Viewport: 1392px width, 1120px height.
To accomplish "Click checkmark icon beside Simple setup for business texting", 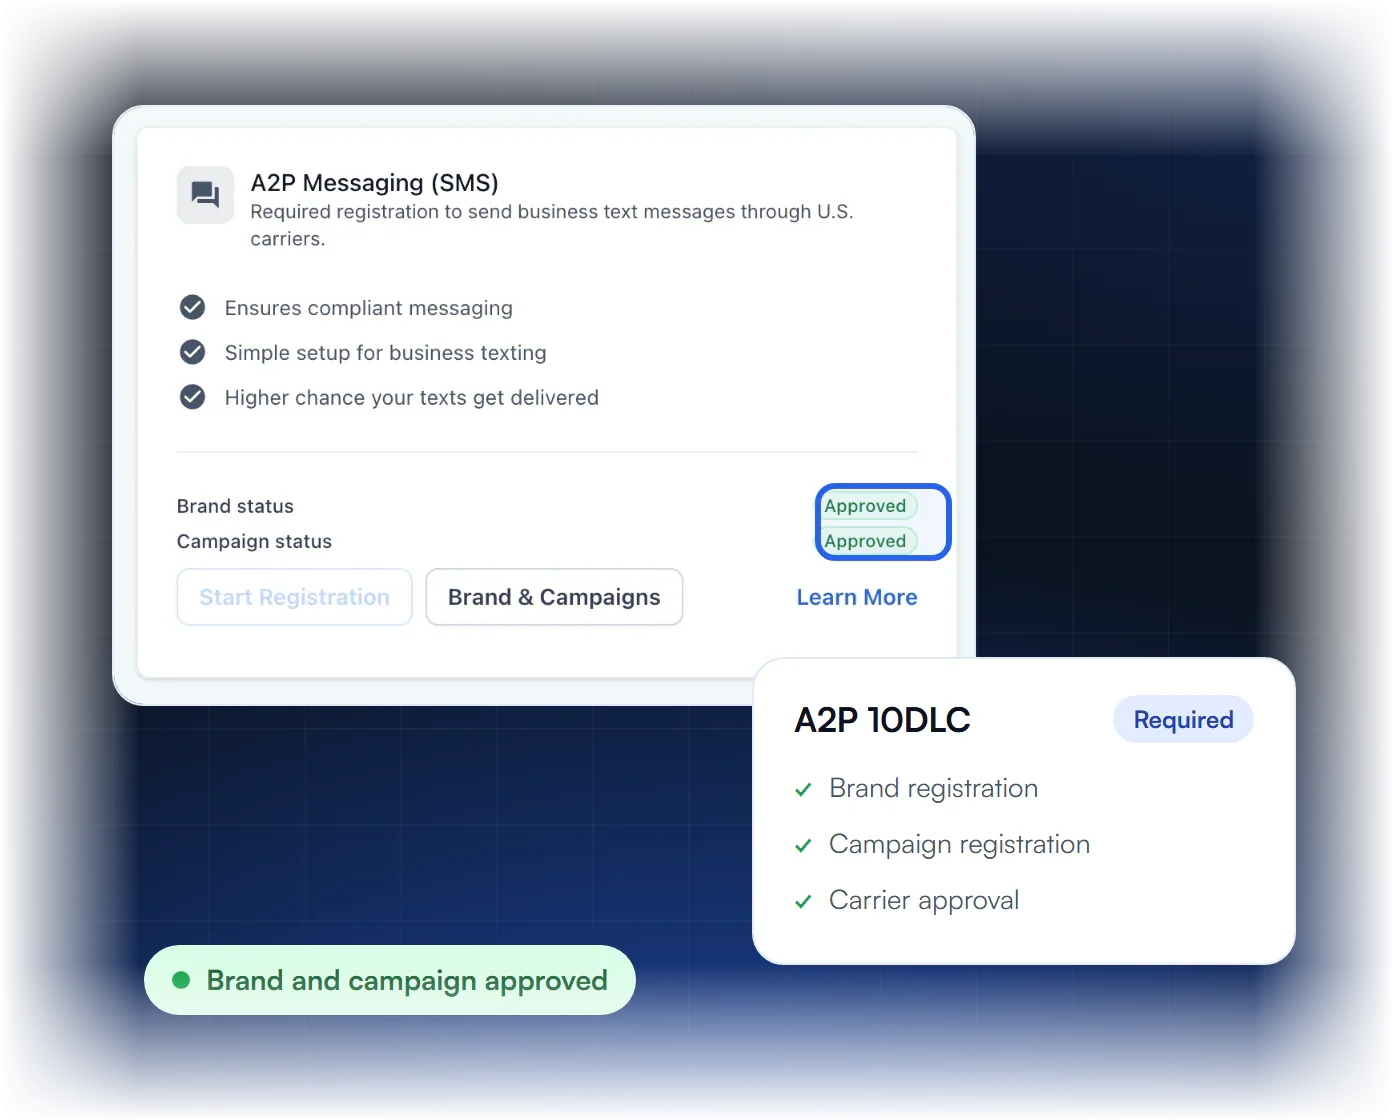I will pyautogui.click(x=192, y=352).
